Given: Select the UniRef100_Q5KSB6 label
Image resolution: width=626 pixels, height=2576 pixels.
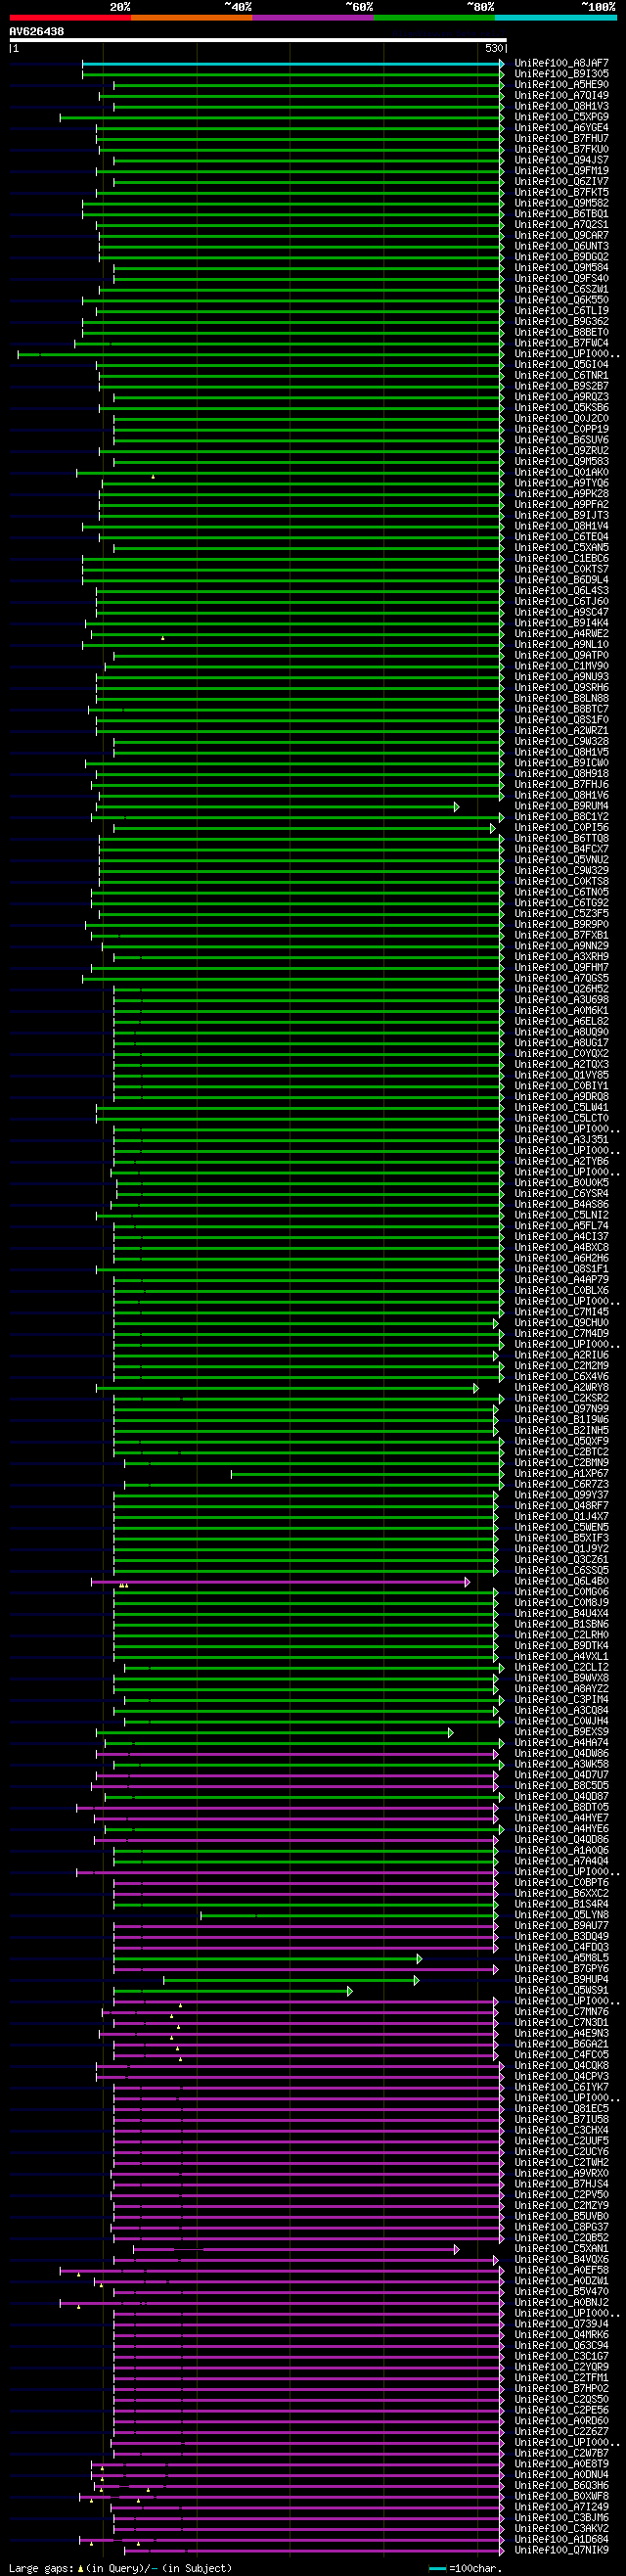Looking at the screenshot, I should [562, 408].
